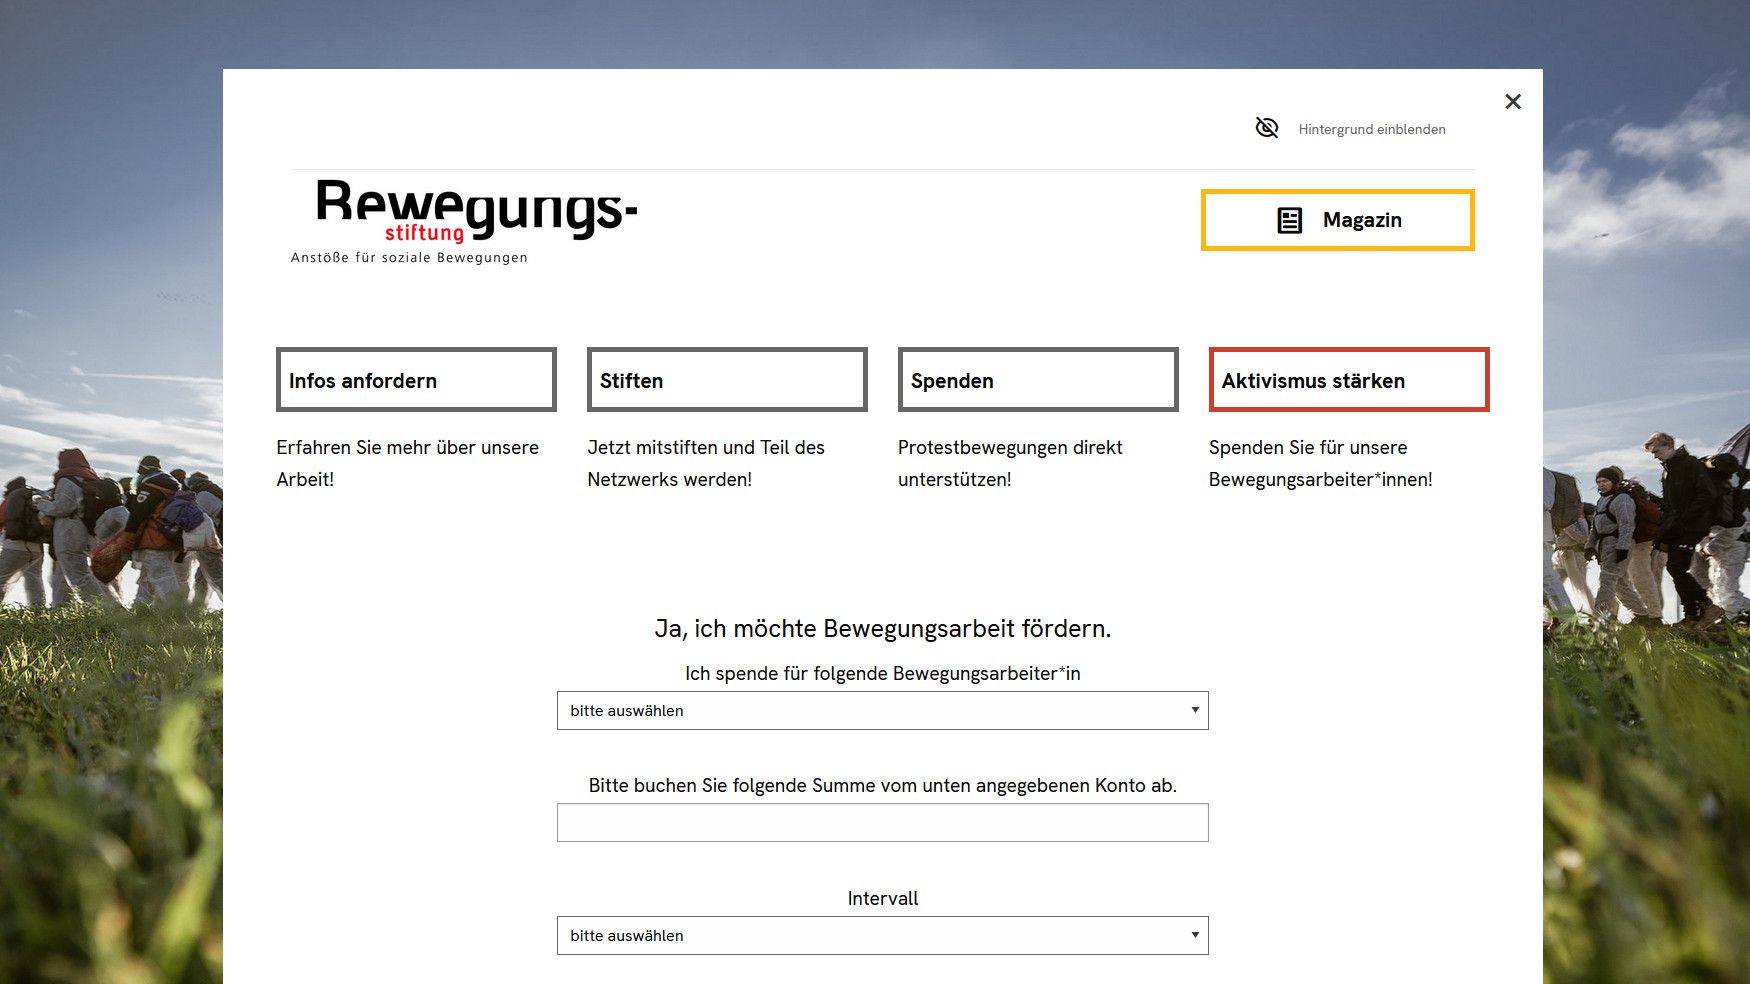Click the newspaper icon in Magazin button
1750x984 pixels.
tap(1289, 220)
